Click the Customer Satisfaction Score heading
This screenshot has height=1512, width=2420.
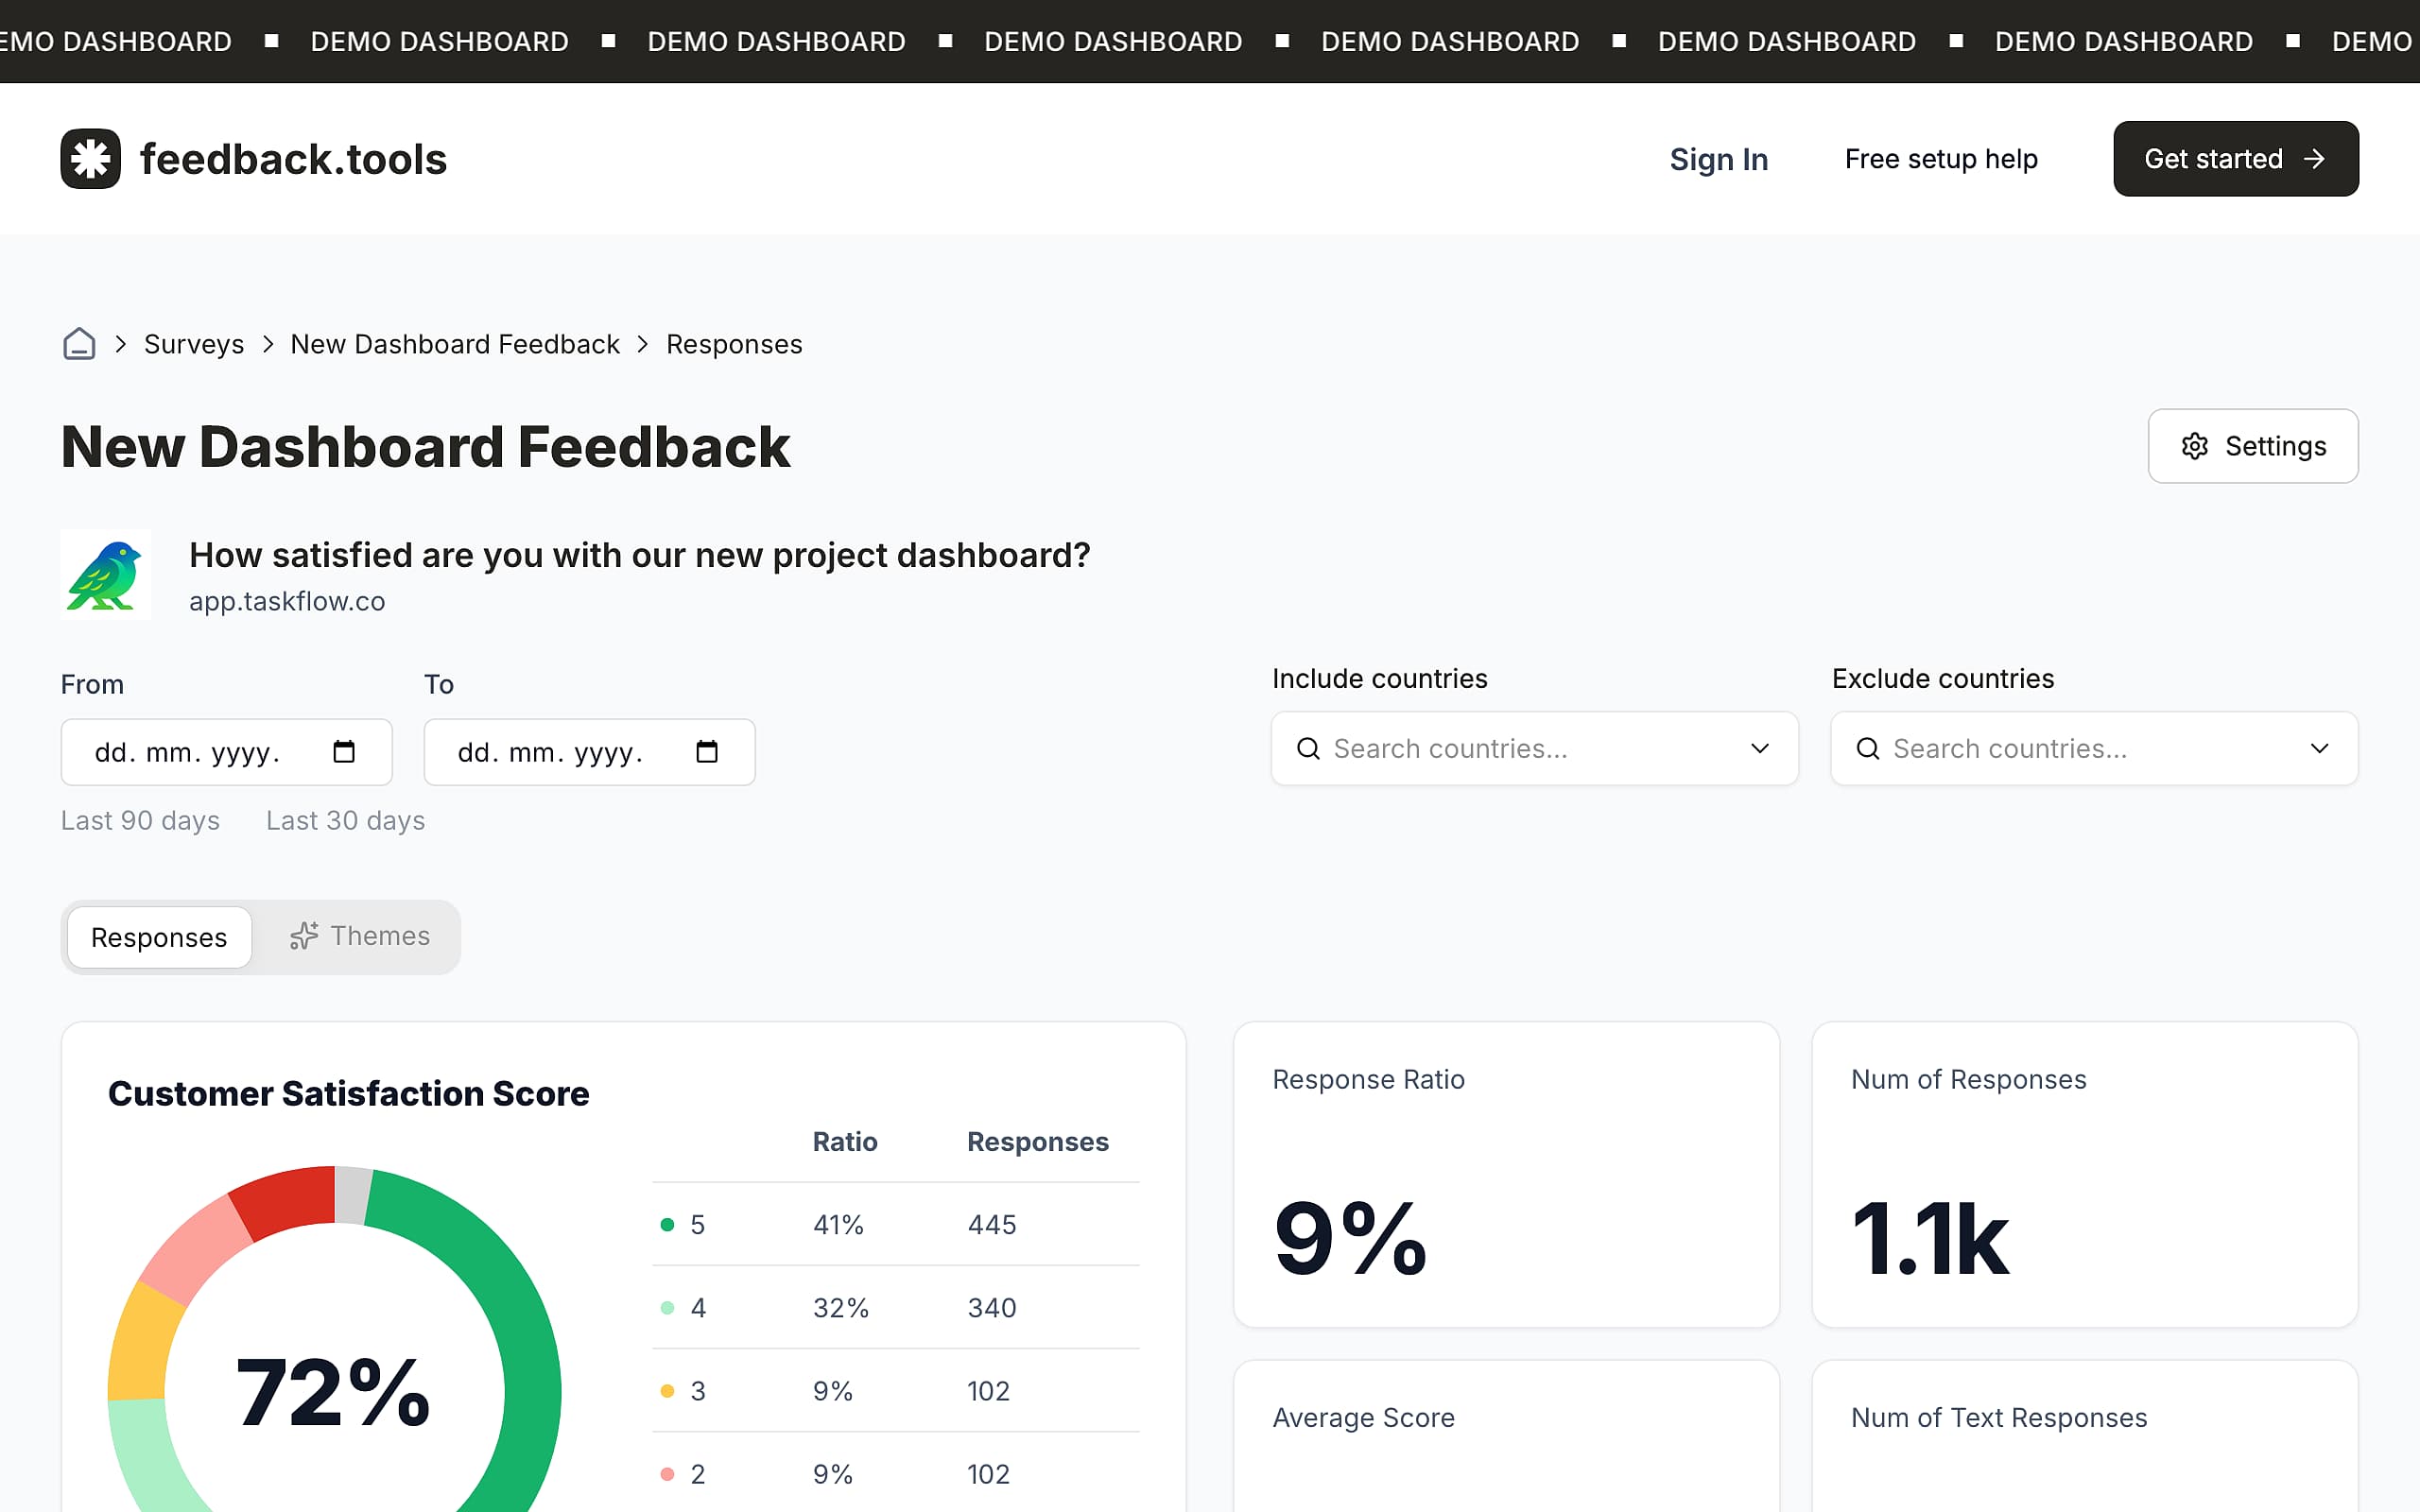[x=348, y=1094]
